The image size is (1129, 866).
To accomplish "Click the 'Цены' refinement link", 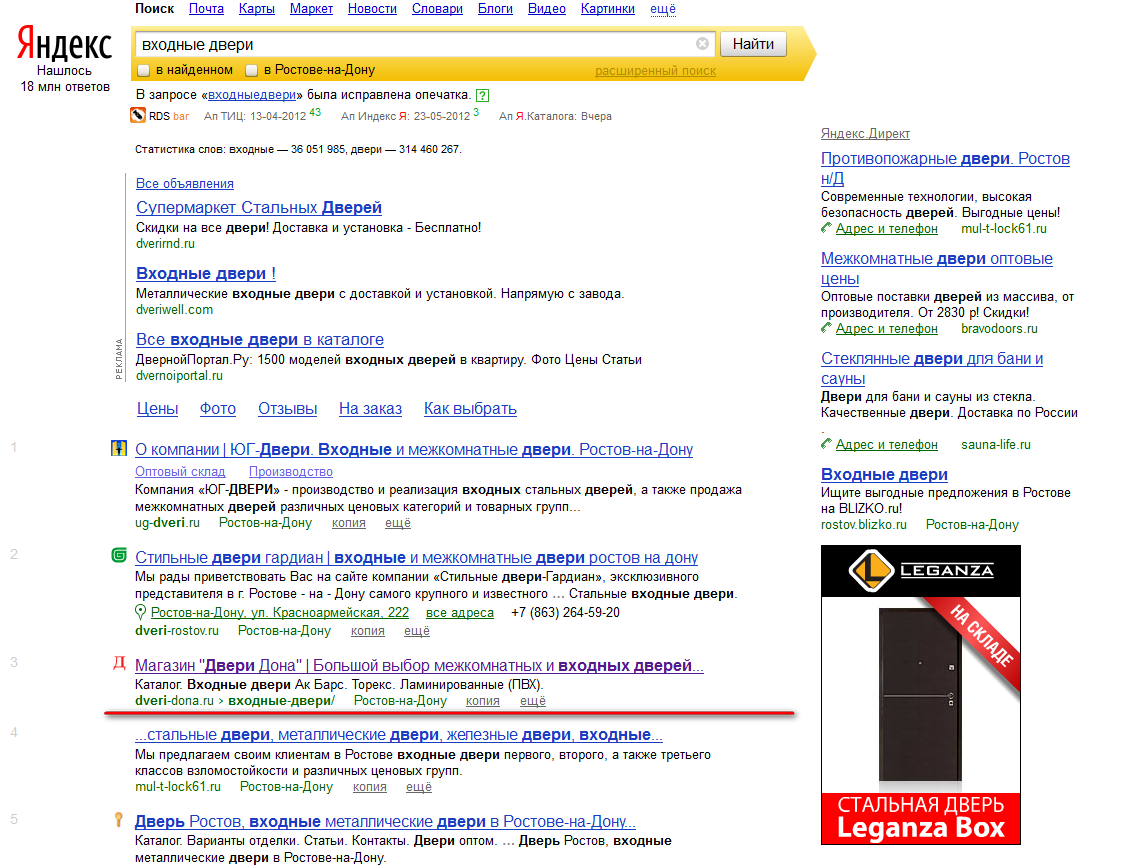I will 158,409.
